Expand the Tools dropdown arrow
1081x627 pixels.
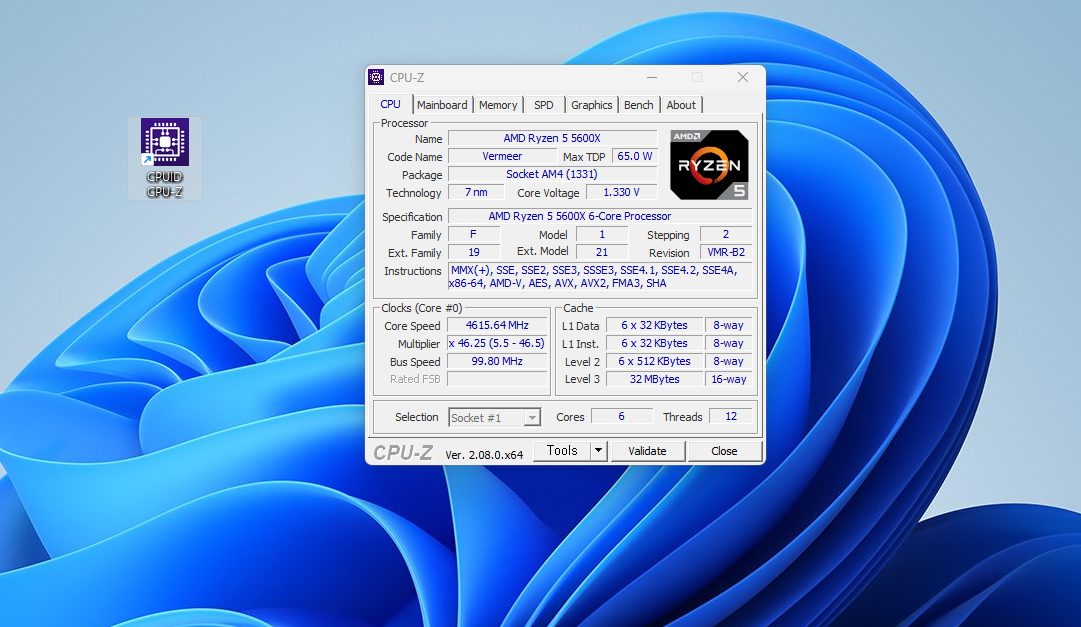click(598, 450)
